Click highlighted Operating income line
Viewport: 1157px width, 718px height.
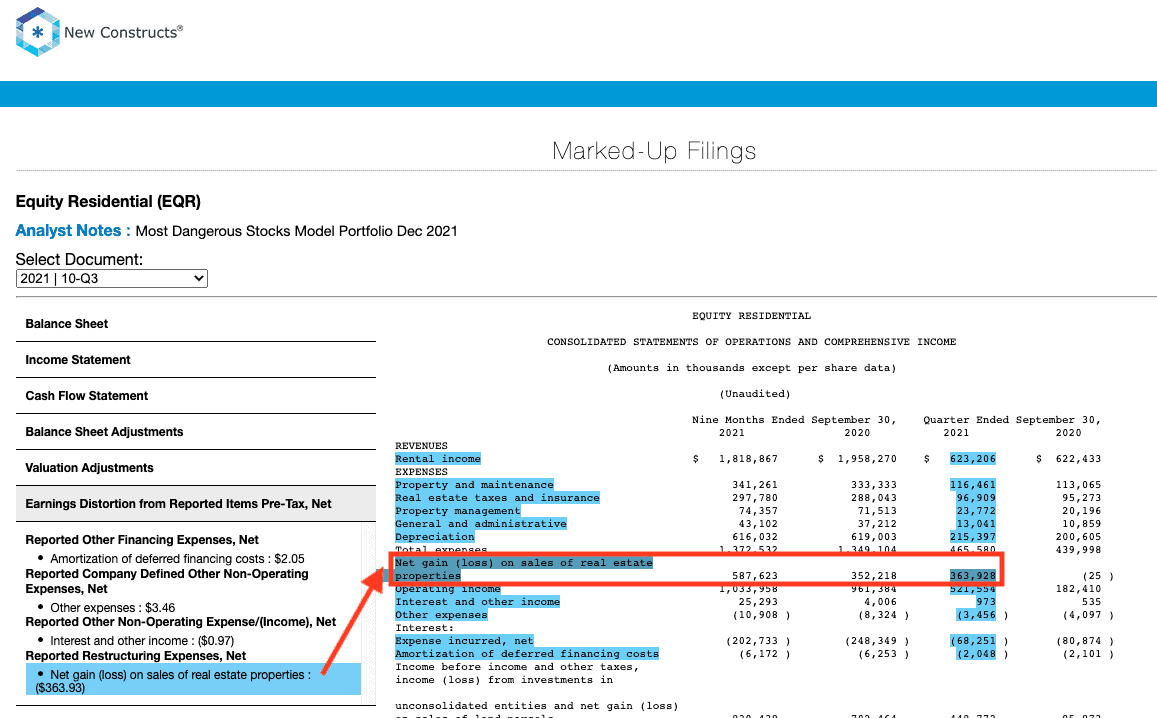pos(448,590)
